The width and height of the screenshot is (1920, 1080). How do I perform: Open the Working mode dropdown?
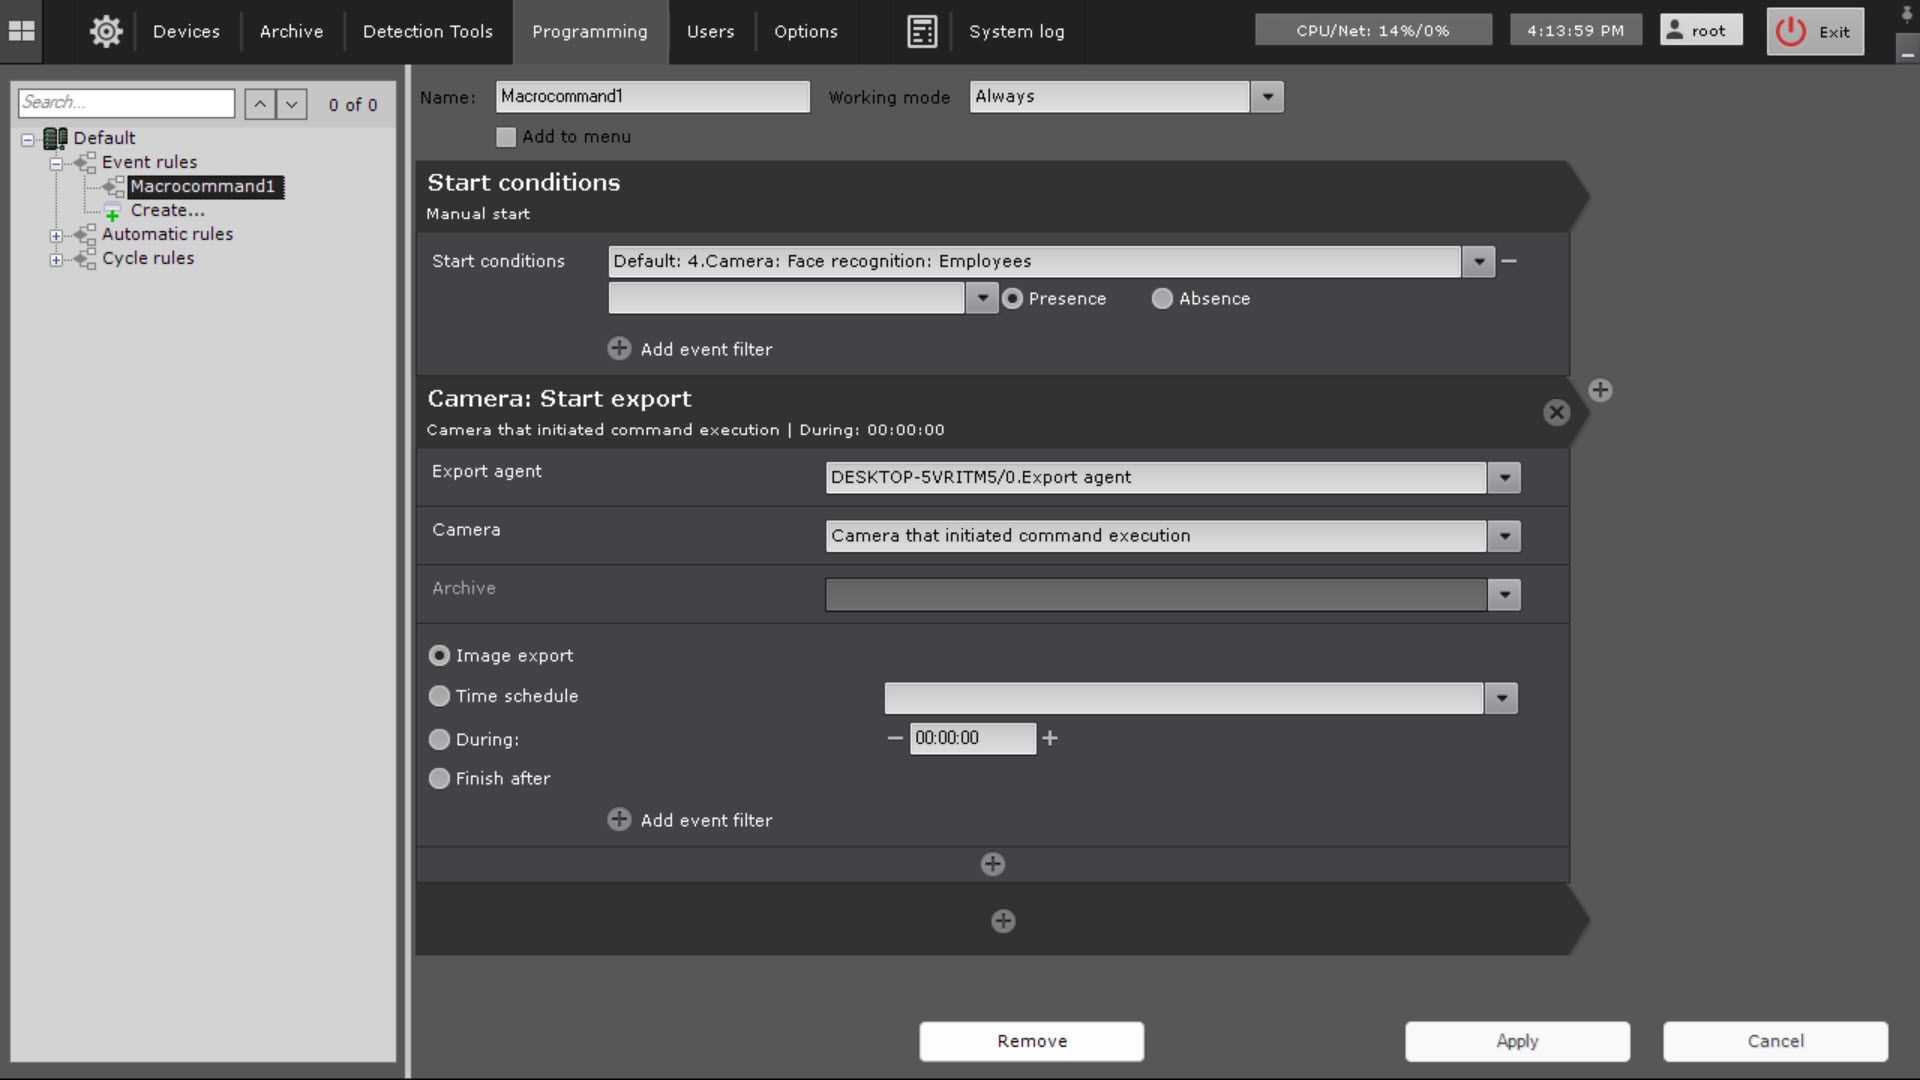[x=1267, y=97]
